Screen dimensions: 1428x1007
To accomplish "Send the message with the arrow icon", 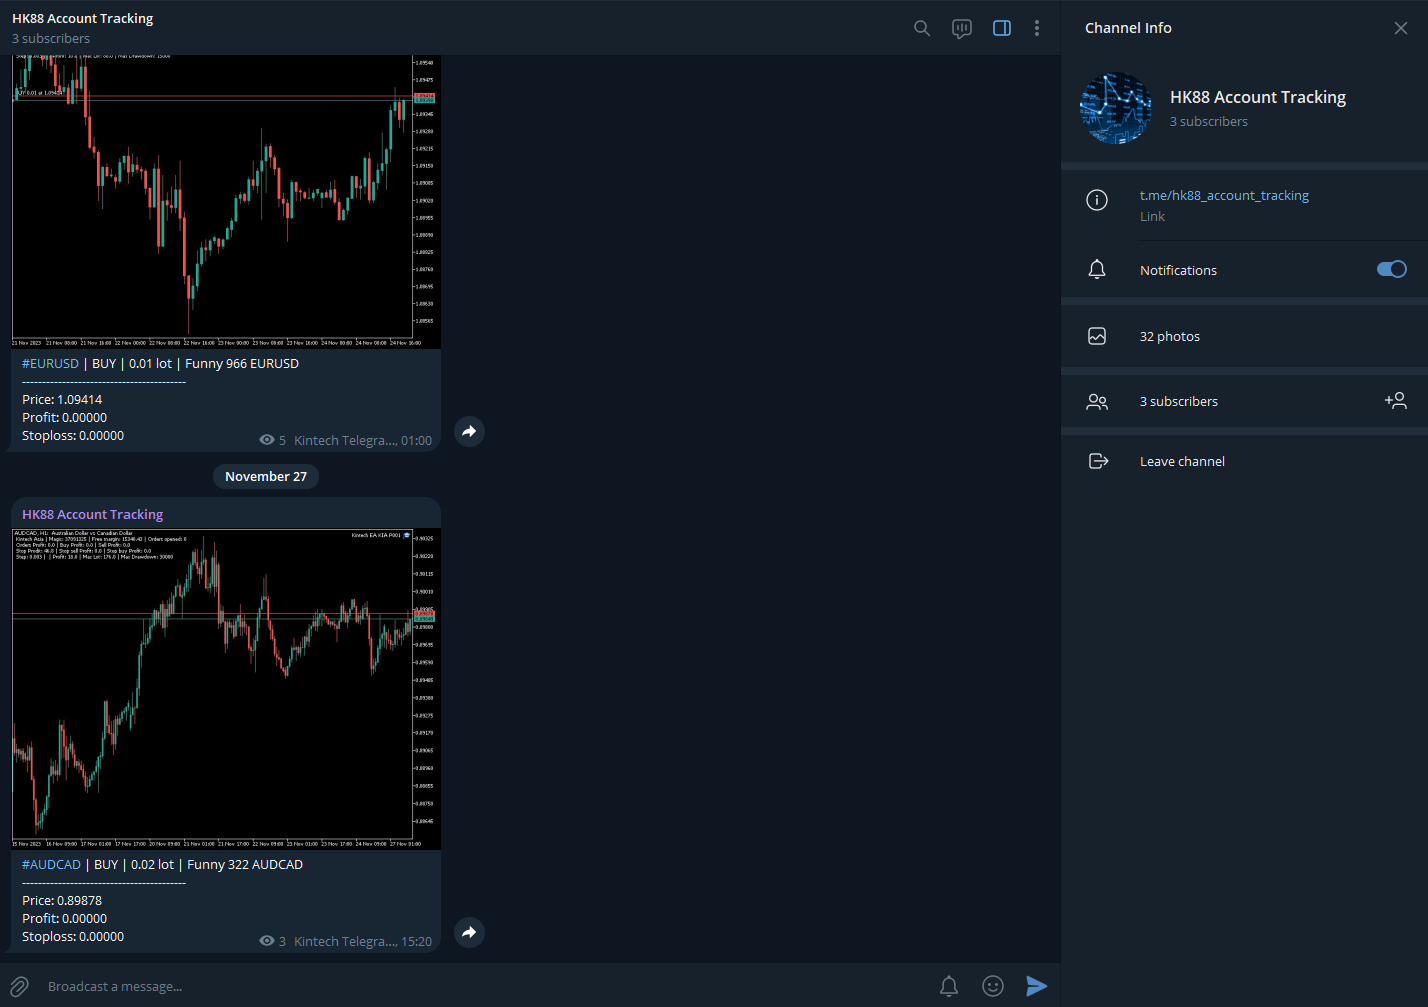I will [1037, 986].
